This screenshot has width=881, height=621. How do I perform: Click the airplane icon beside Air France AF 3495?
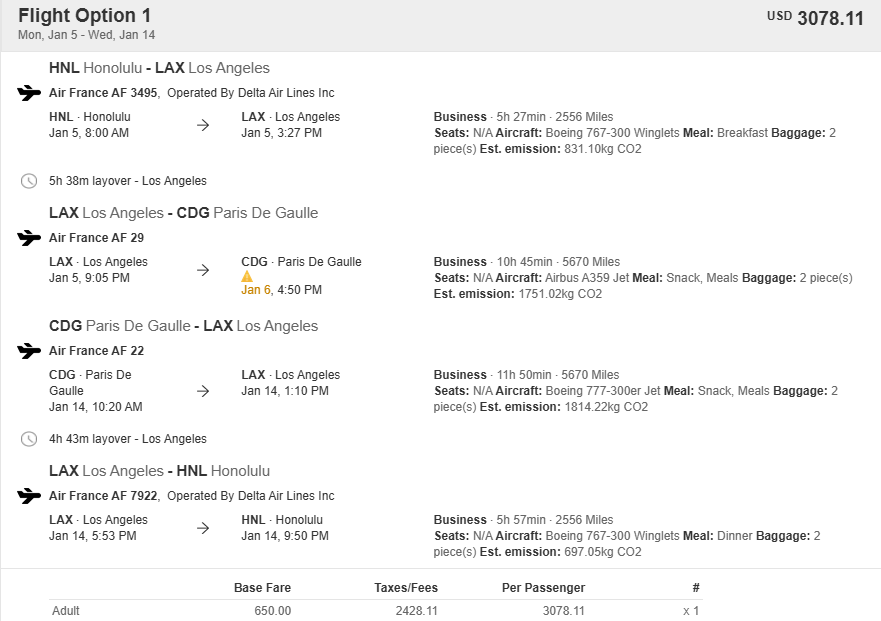pyautogui.click(x=29, y=93)
